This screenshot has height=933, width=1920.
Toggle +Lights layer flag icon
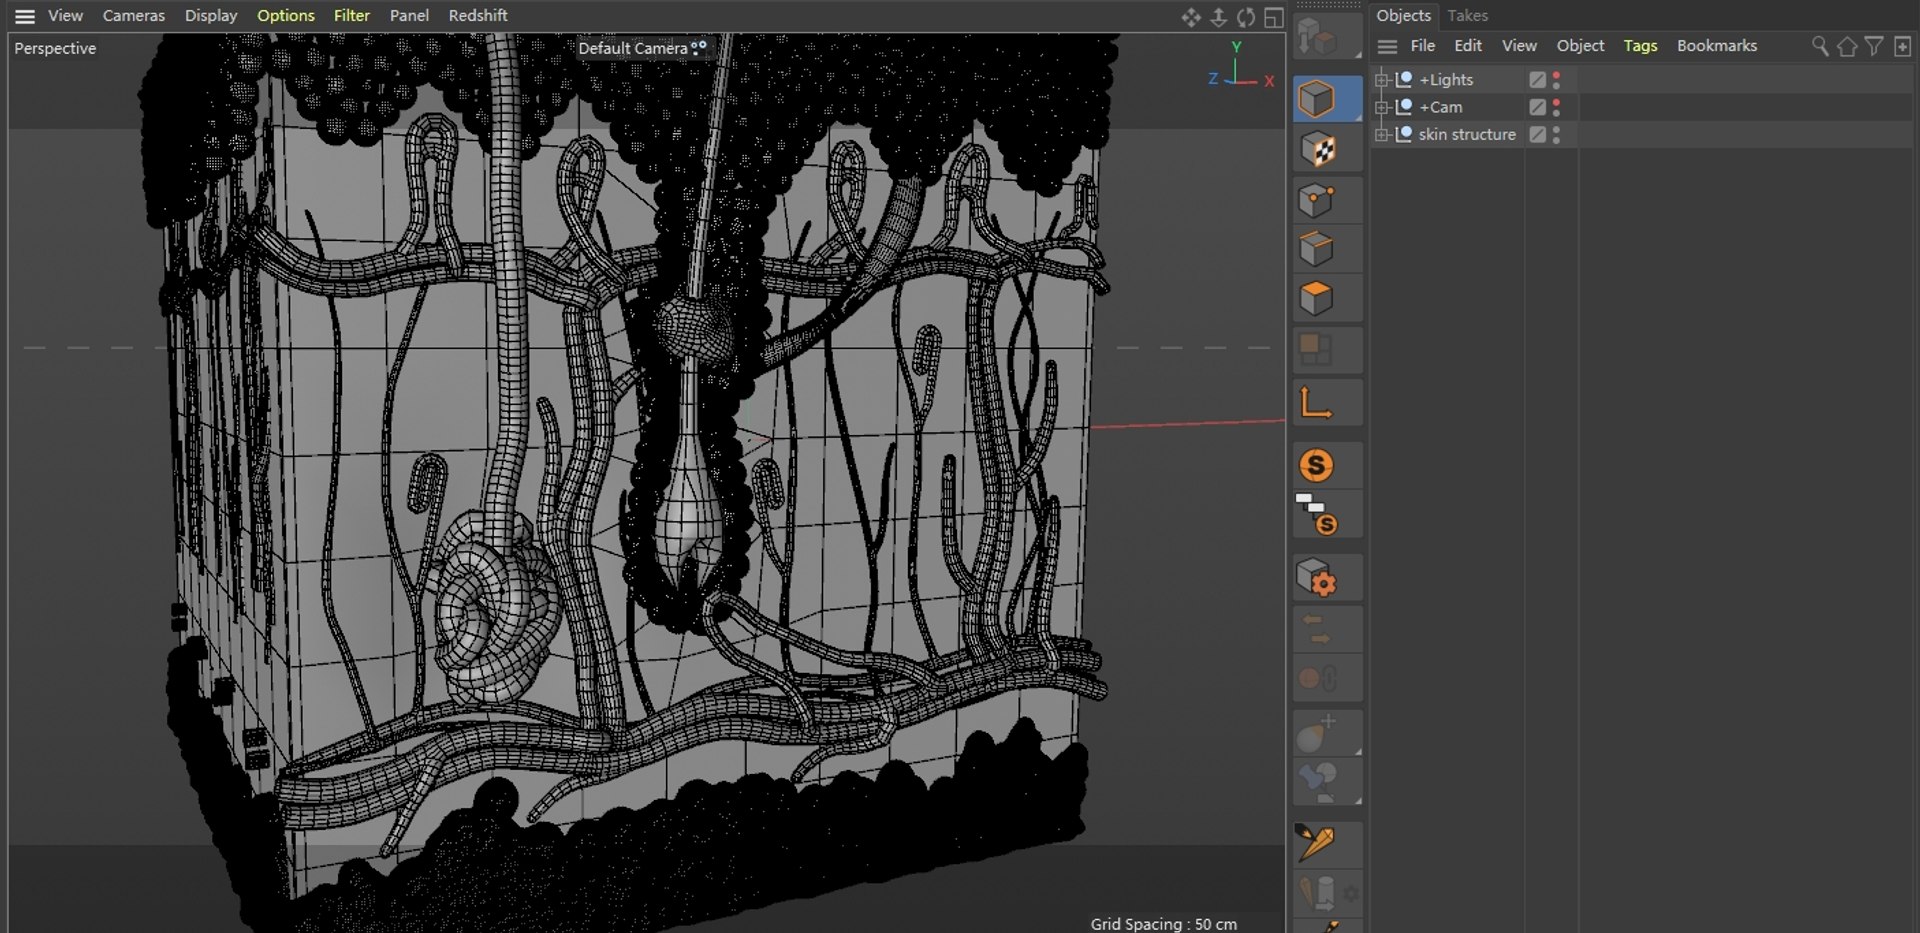(x=1538, y=80)
